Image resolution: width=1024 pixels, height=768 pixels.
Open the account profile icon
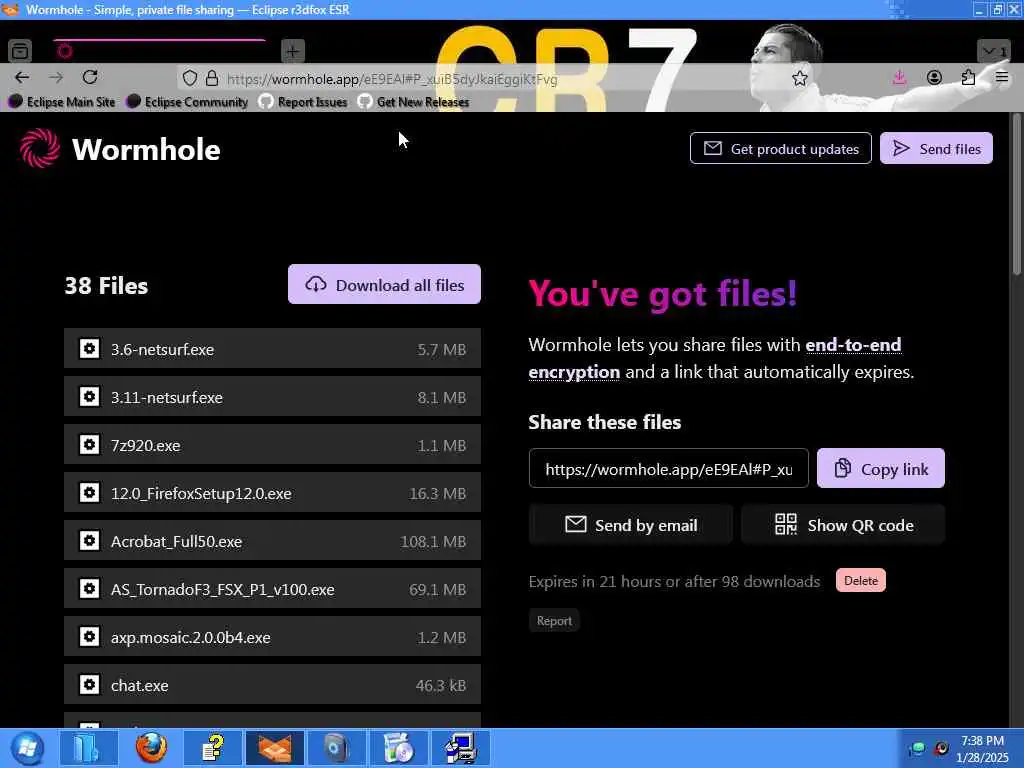(x=934, y=78)
